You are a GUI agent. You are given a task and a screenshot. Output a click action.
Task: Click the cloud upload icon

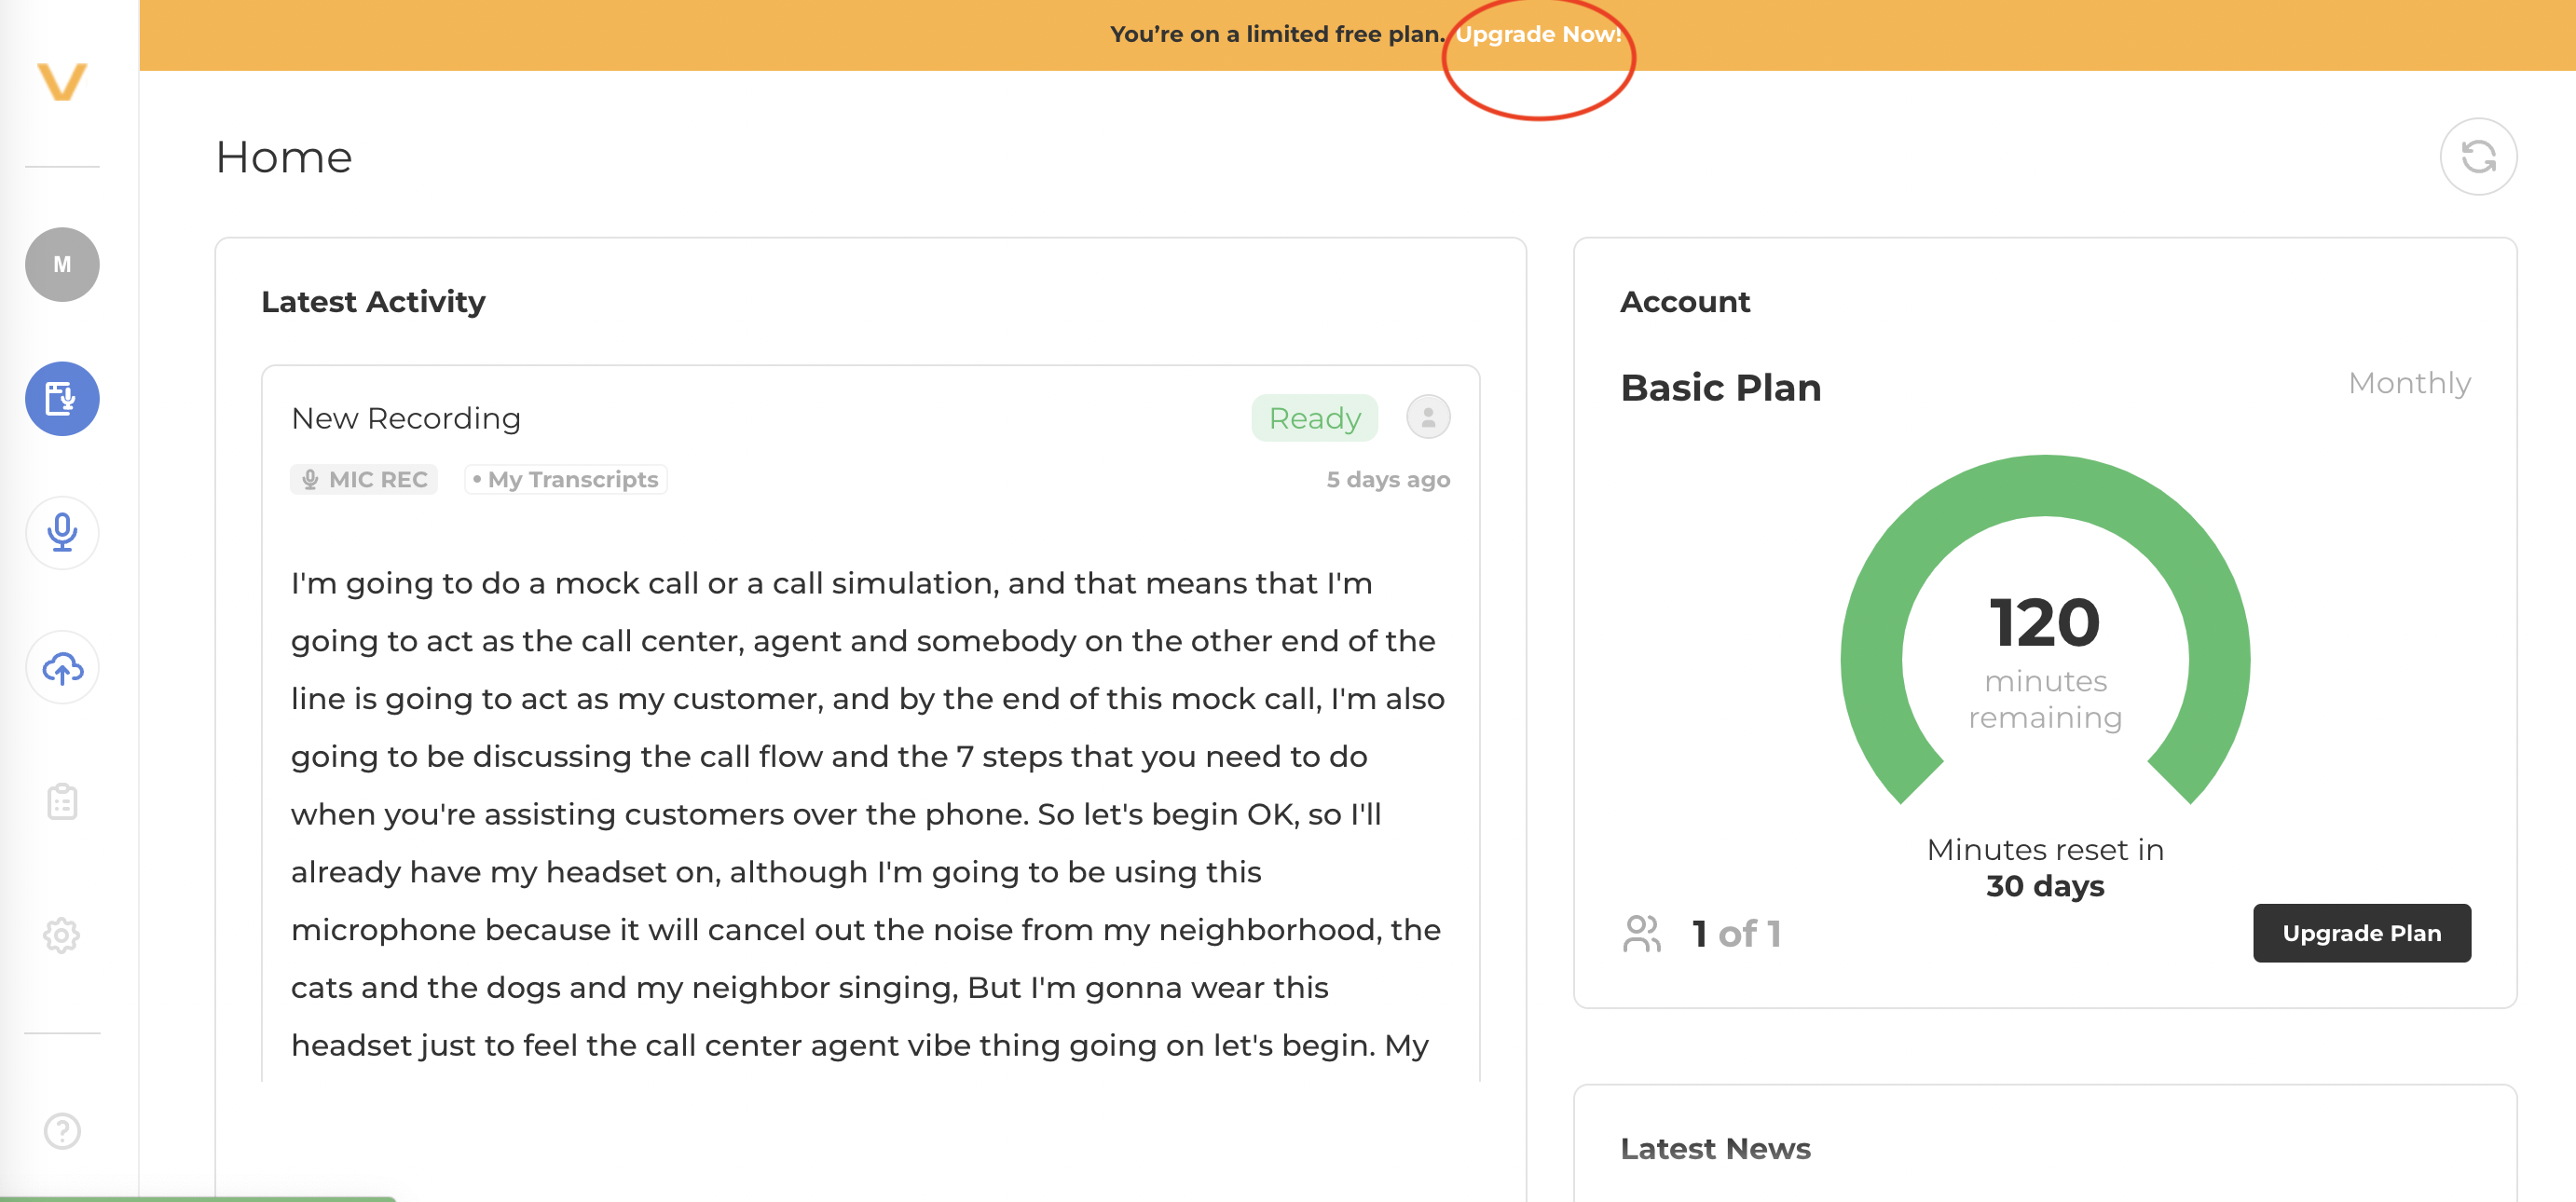coord(62,667)
